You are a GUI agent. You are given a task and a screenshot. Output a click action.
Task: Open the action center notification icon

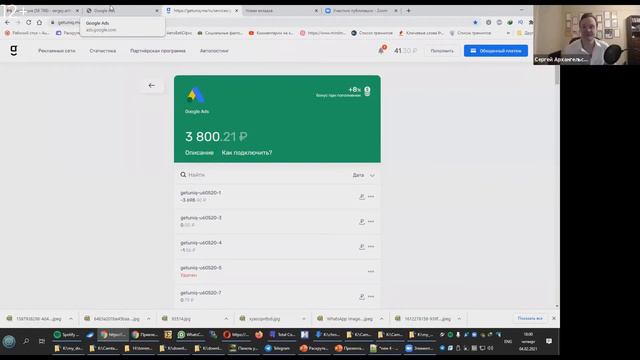[x=549, y=341]
